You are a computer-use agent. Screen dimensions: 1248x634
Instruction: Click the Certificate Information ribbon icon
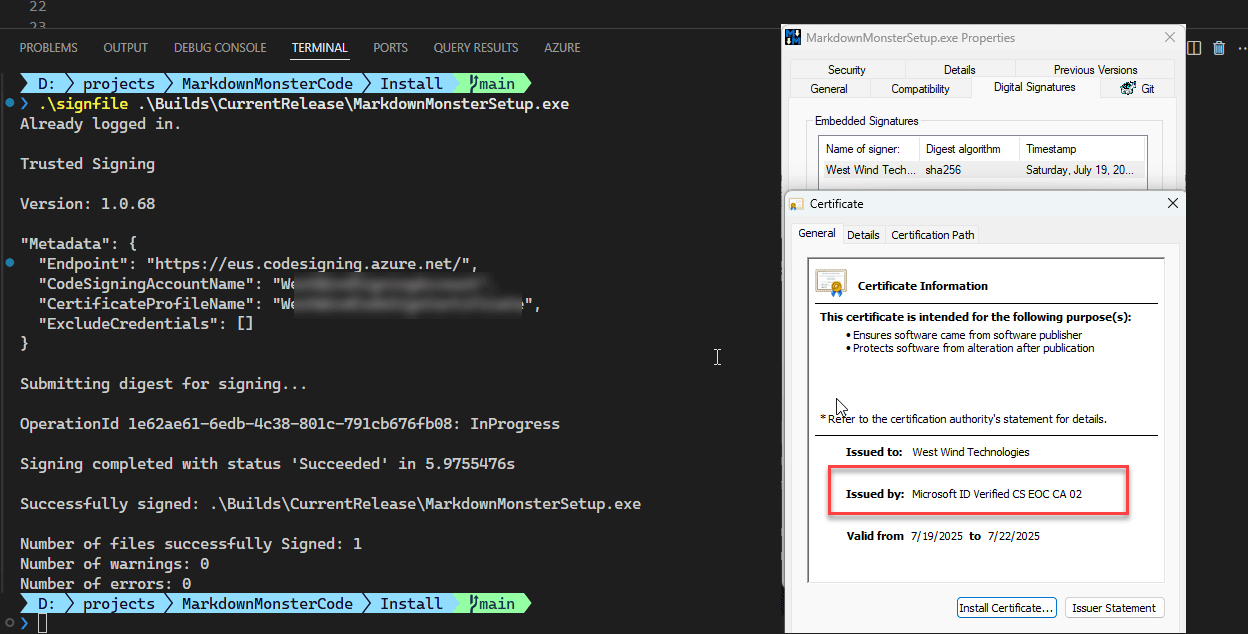coord(830,283)
